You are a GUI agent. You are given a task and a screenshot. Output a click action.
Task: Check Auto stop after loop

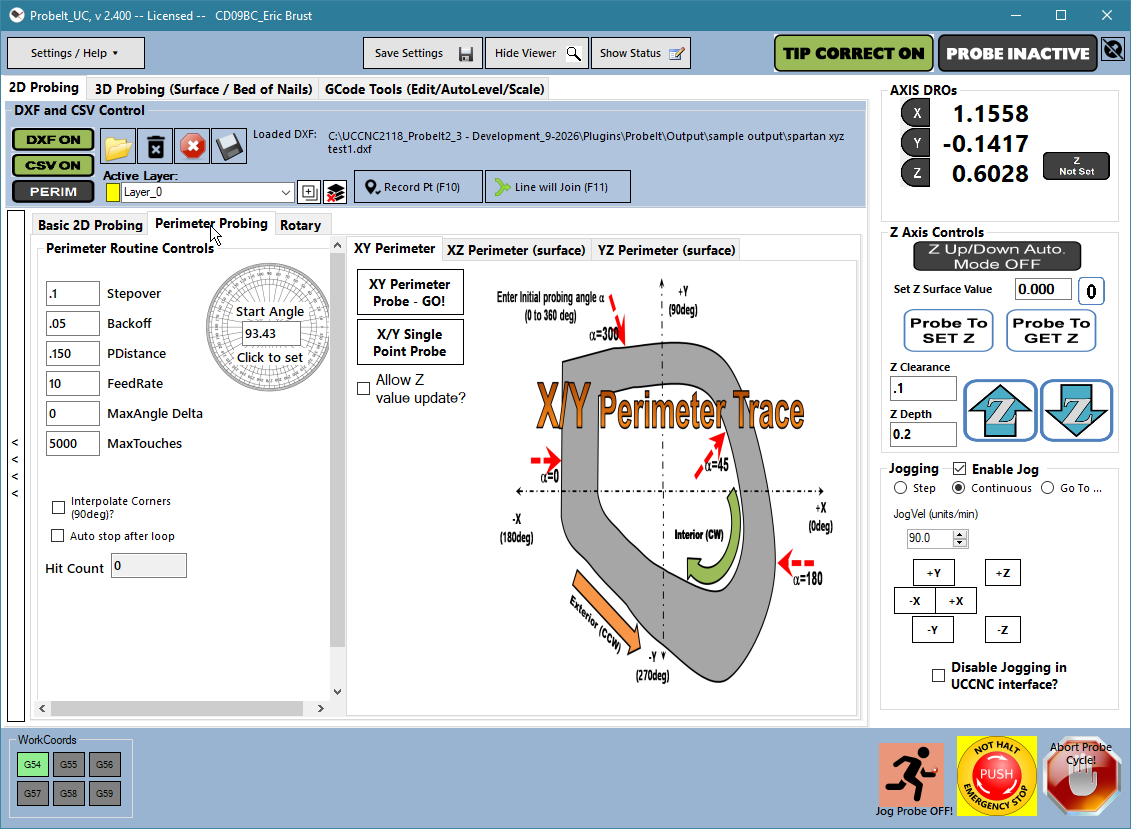pyautogui.click(x=58, y=535)
